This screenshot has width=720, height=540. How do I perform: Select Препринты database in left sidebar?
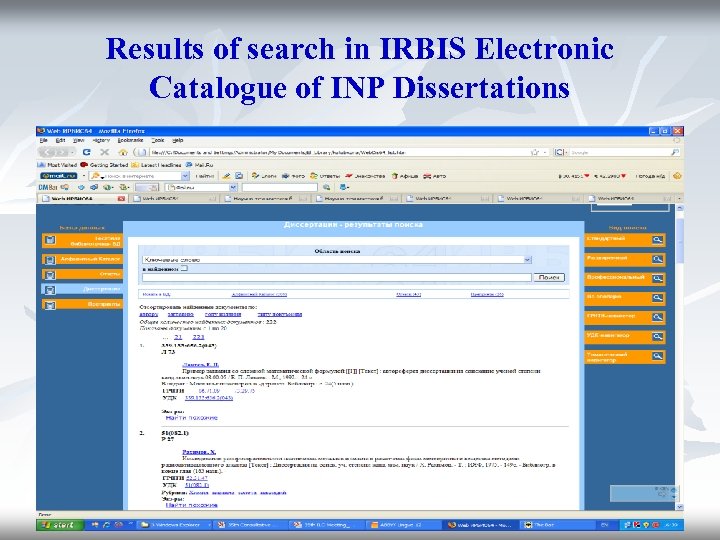click(83, 304)
